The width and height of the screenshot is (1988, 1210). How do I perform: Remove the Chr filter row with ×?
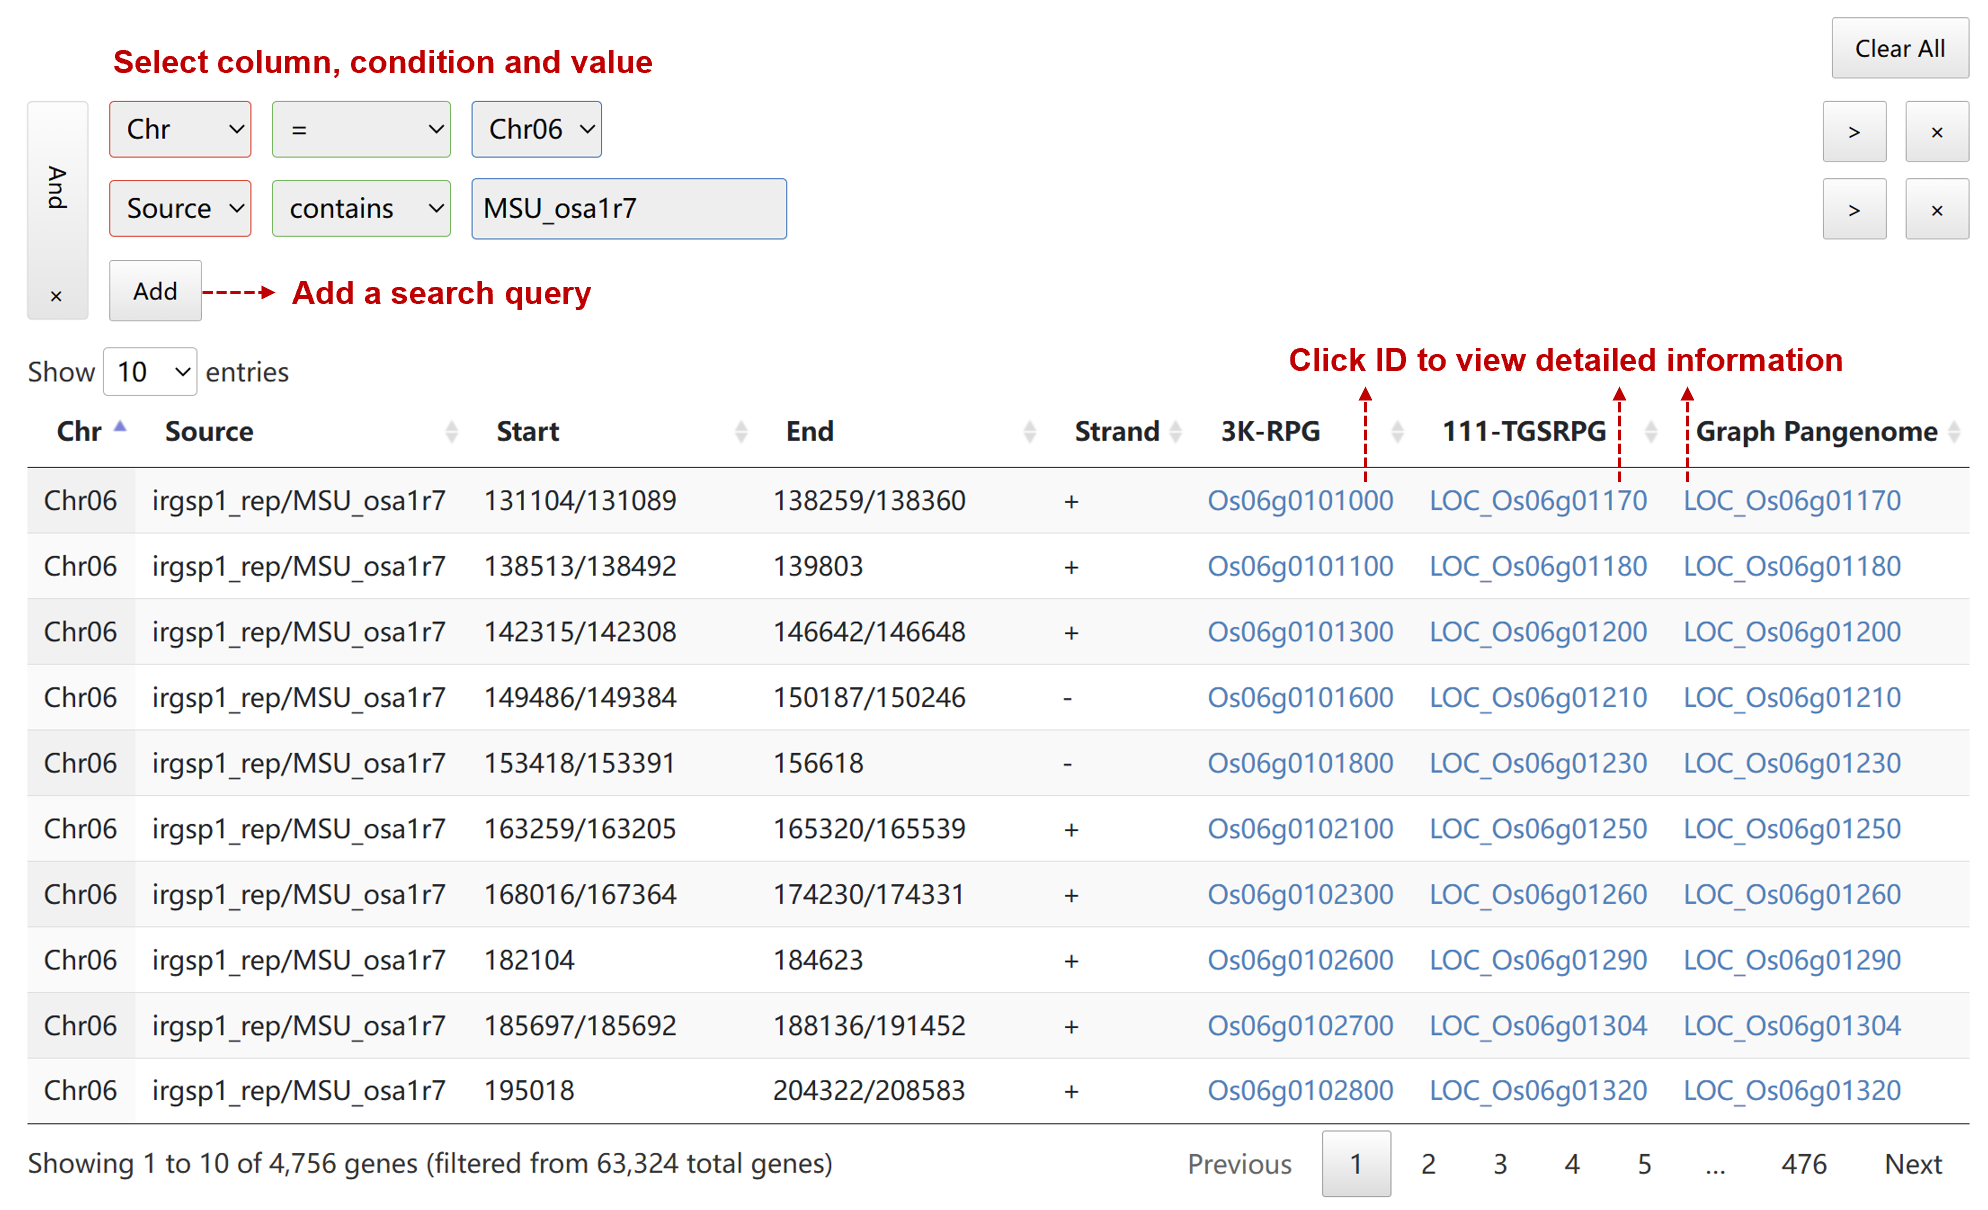click(1936, 131)
